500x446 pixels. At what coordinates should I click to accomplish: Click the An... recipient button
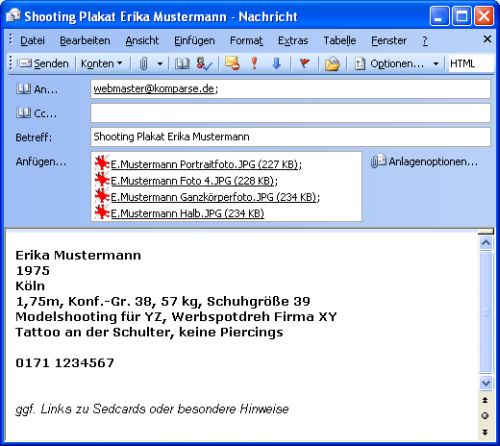pos(37,89)
